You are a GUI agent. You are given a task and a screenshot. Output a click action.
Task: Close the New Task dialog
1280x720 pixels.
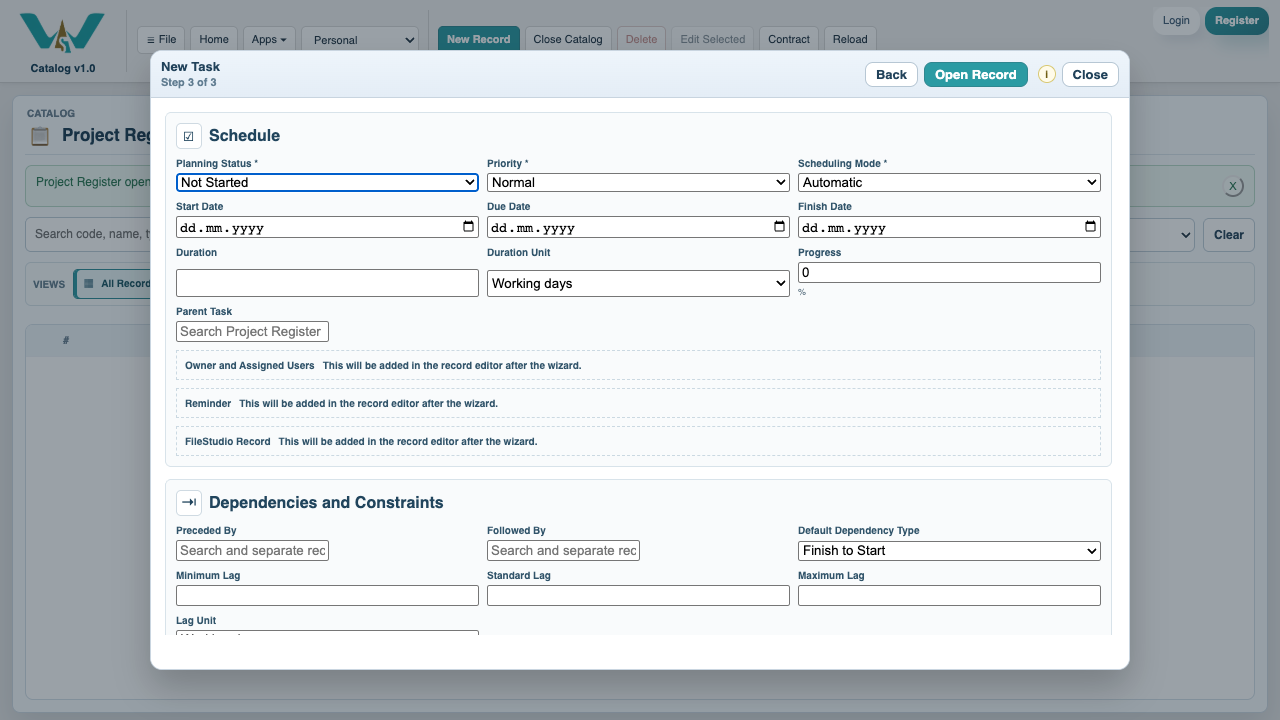click(1090, 75)
